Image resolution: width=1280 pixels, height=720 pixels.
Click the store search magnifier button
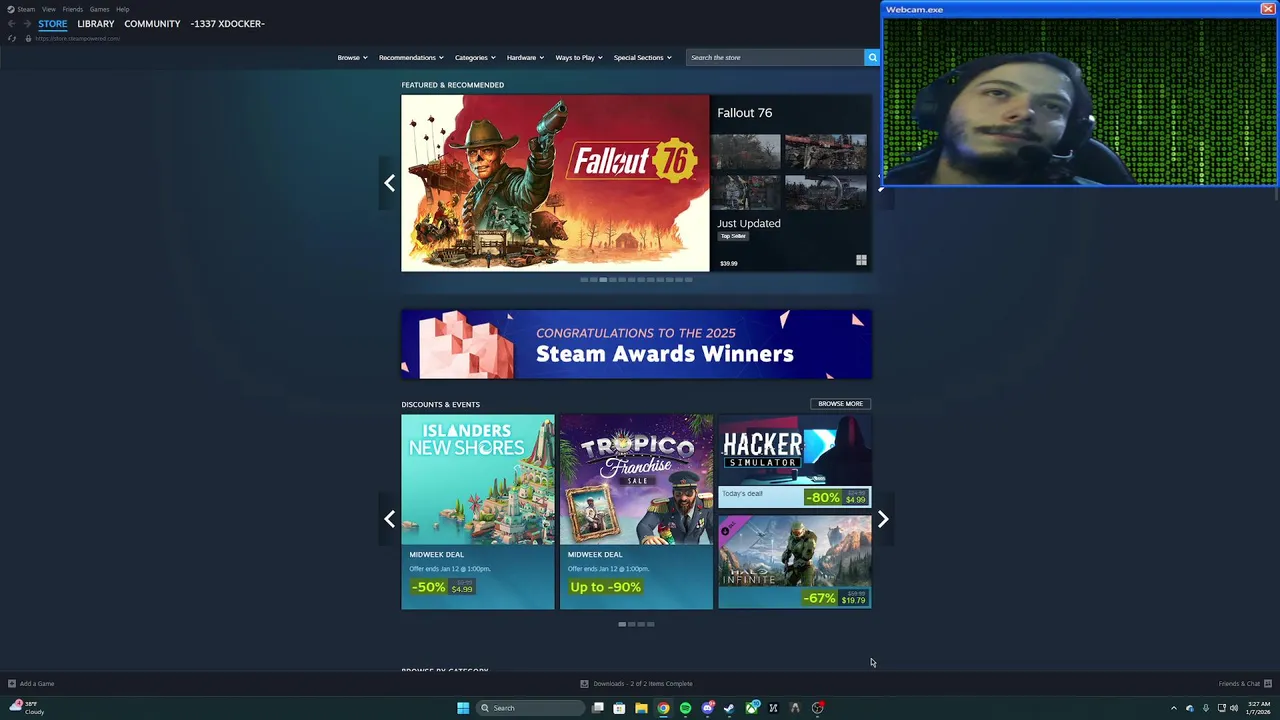(872, 57)
